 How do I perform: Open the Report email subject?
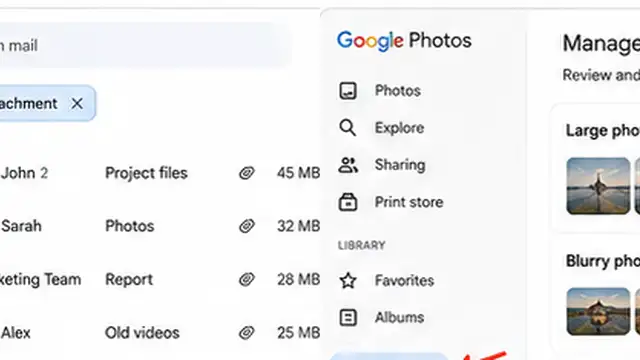(x=129, y=280)
